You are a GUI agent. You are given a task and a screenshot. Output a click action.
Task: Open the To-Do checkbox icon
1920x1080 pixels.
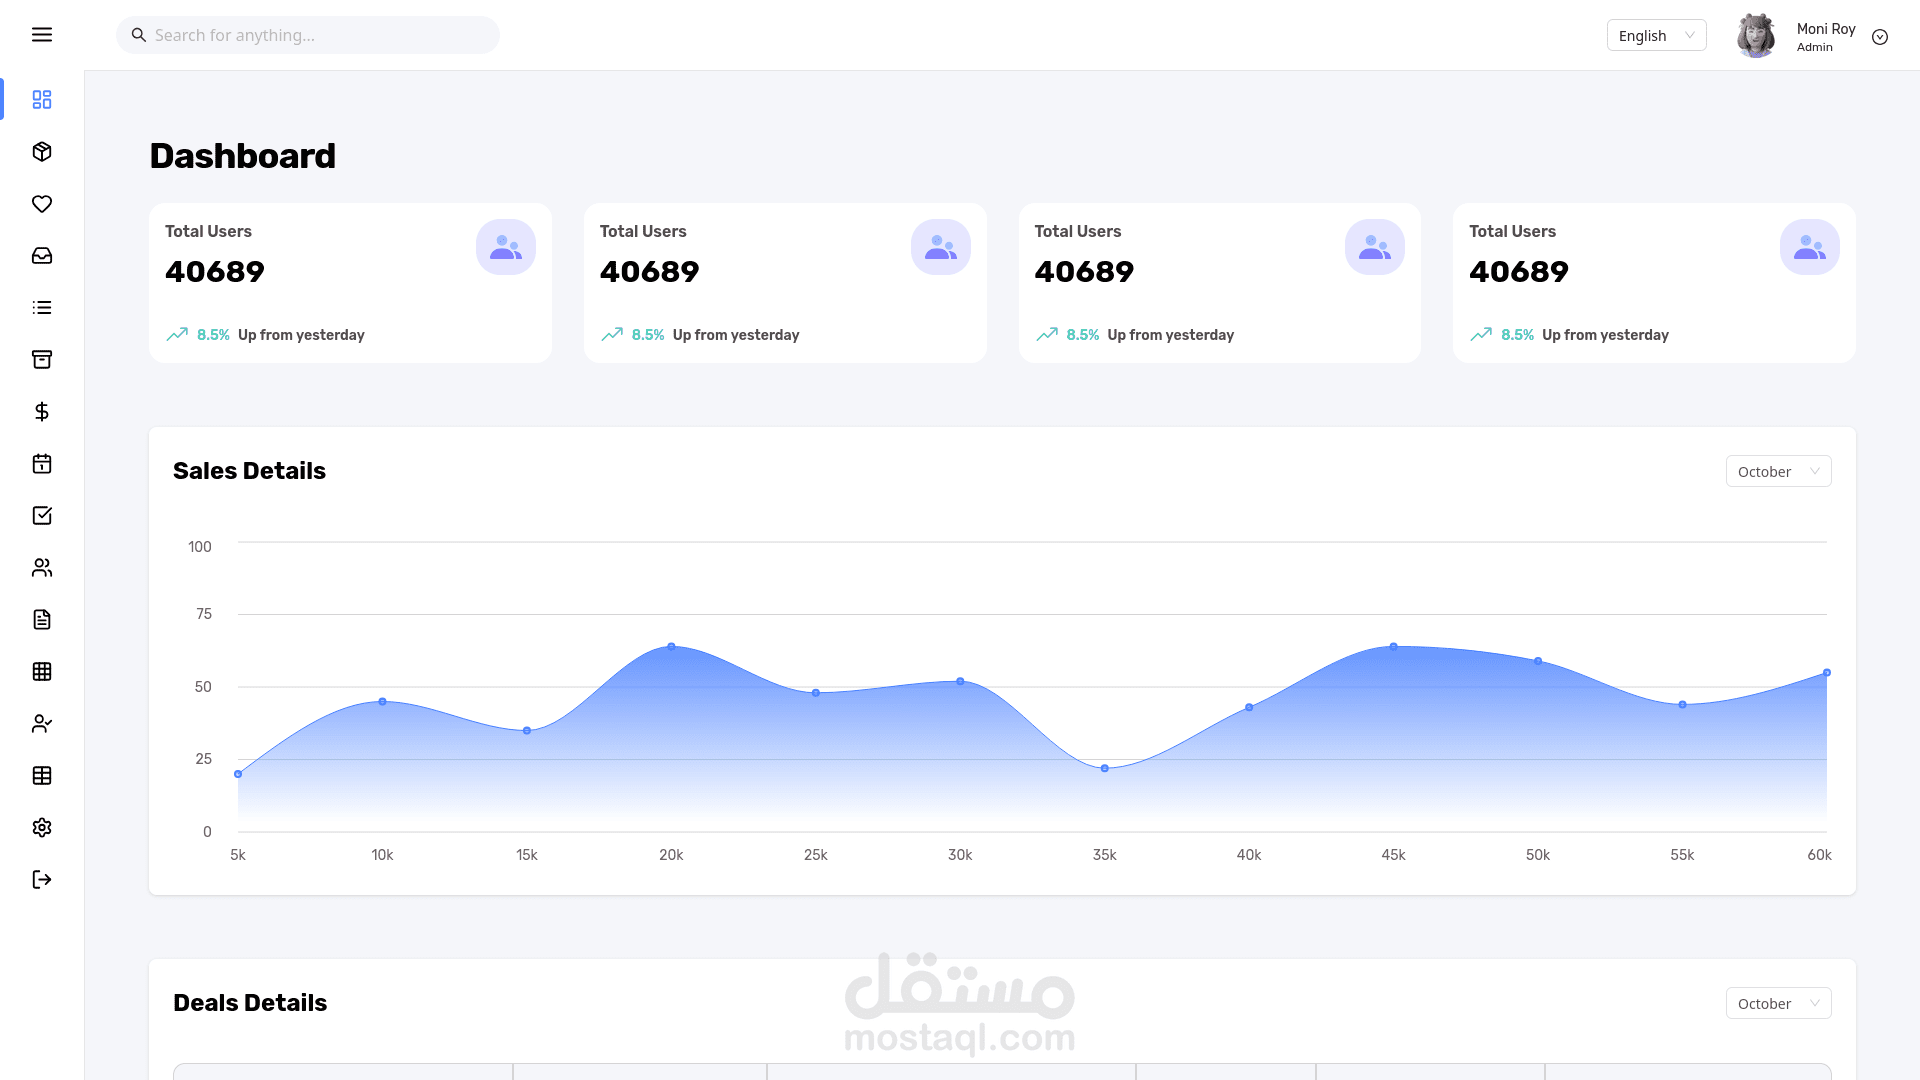pos(42,515)
